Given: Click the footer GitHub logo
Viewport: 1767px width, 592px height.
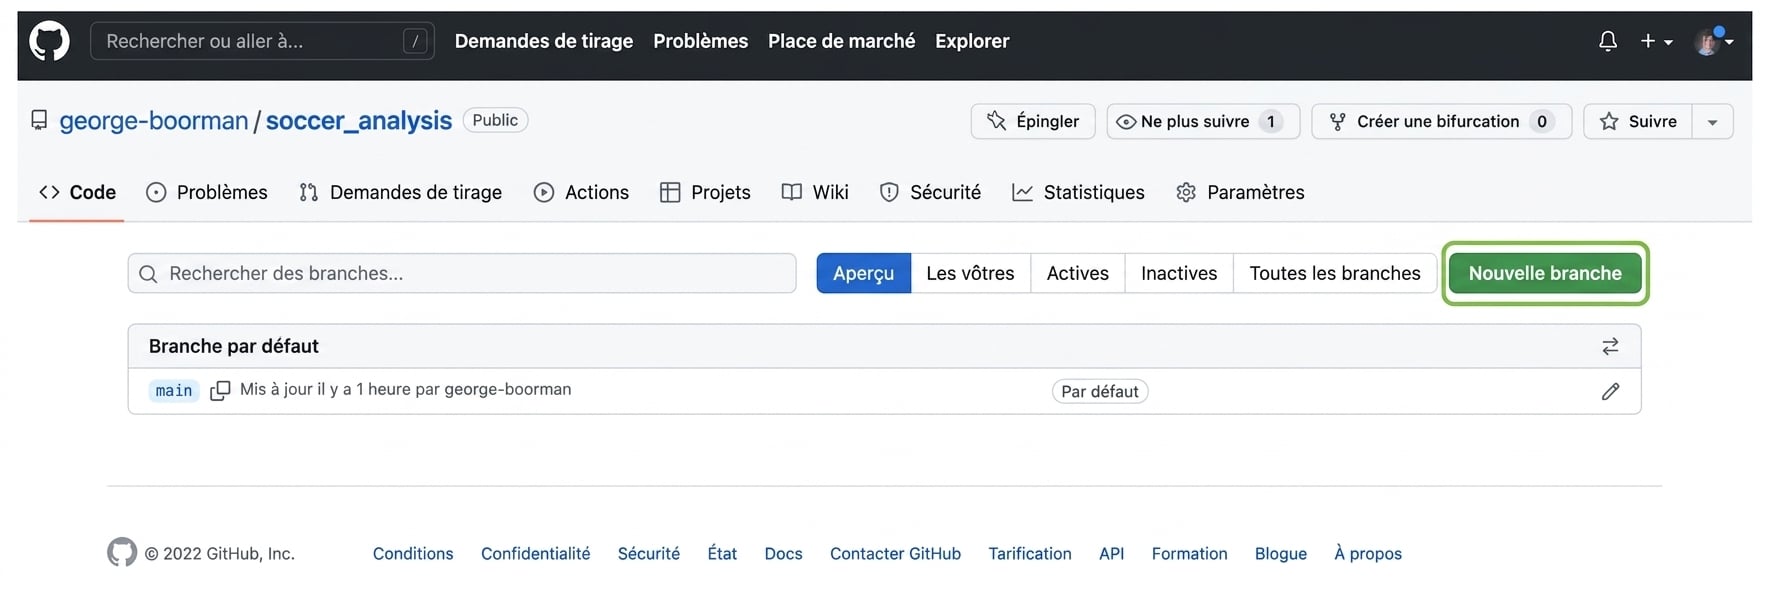Looking at the screenshot, I should [x=122, y=552].
